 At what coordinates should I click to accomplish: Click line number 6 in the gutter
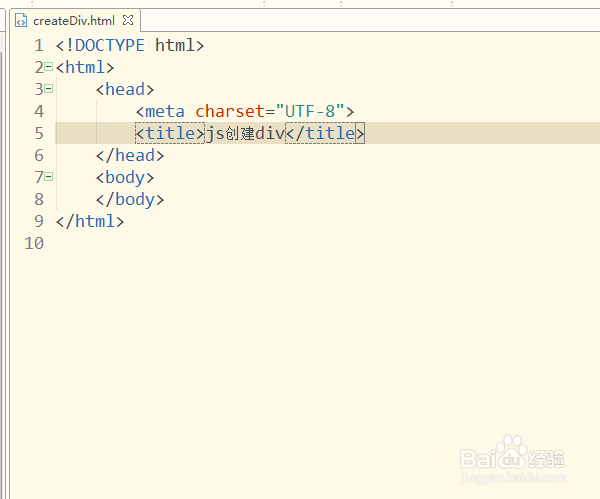pyautogui.click(x=39, y=155)
